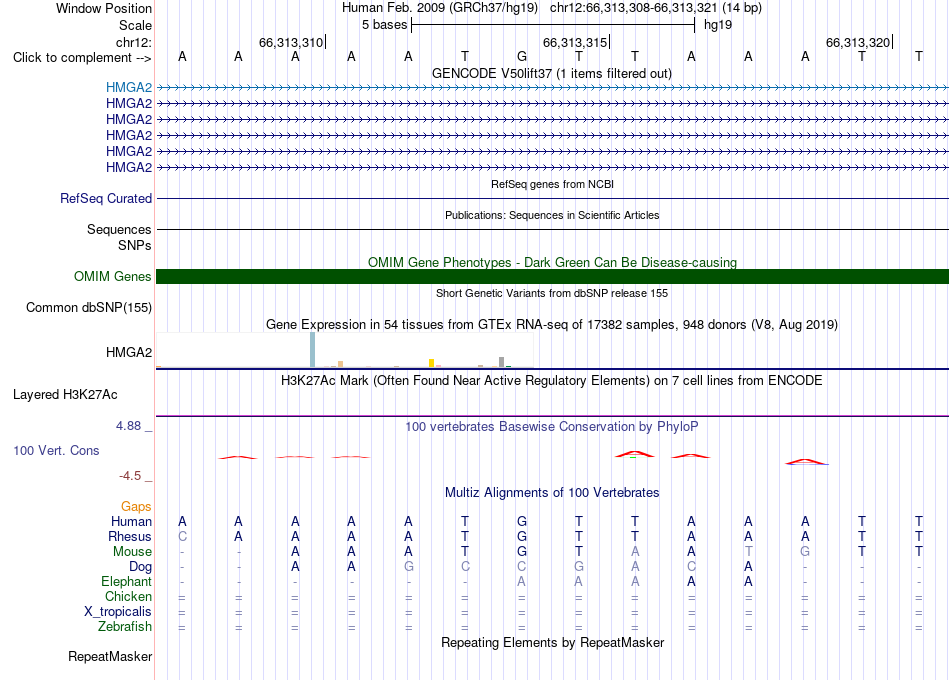
Task: Select the dark green OMIM gene bar
Action: [x=552, y=276]
